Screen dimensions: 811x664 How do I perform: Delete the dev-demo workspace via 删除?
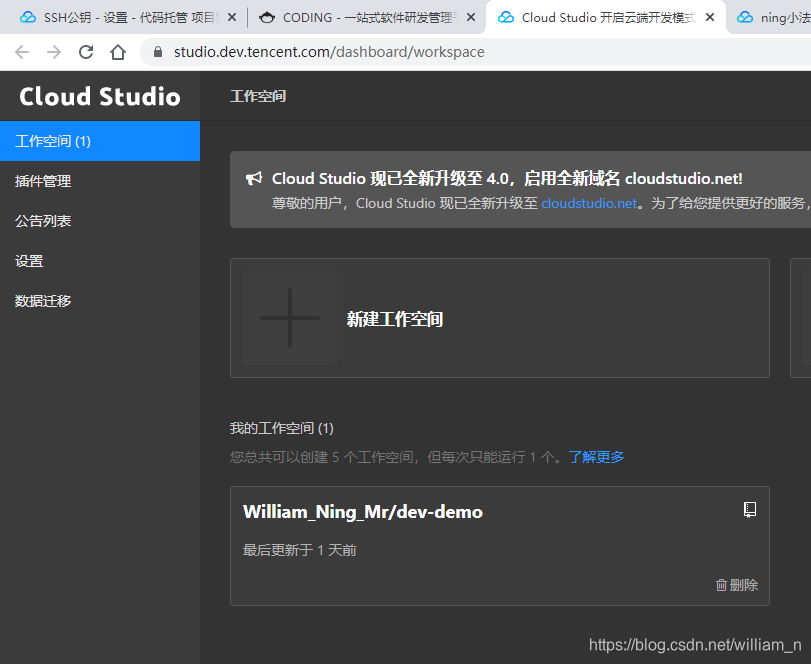coord(737,585)
